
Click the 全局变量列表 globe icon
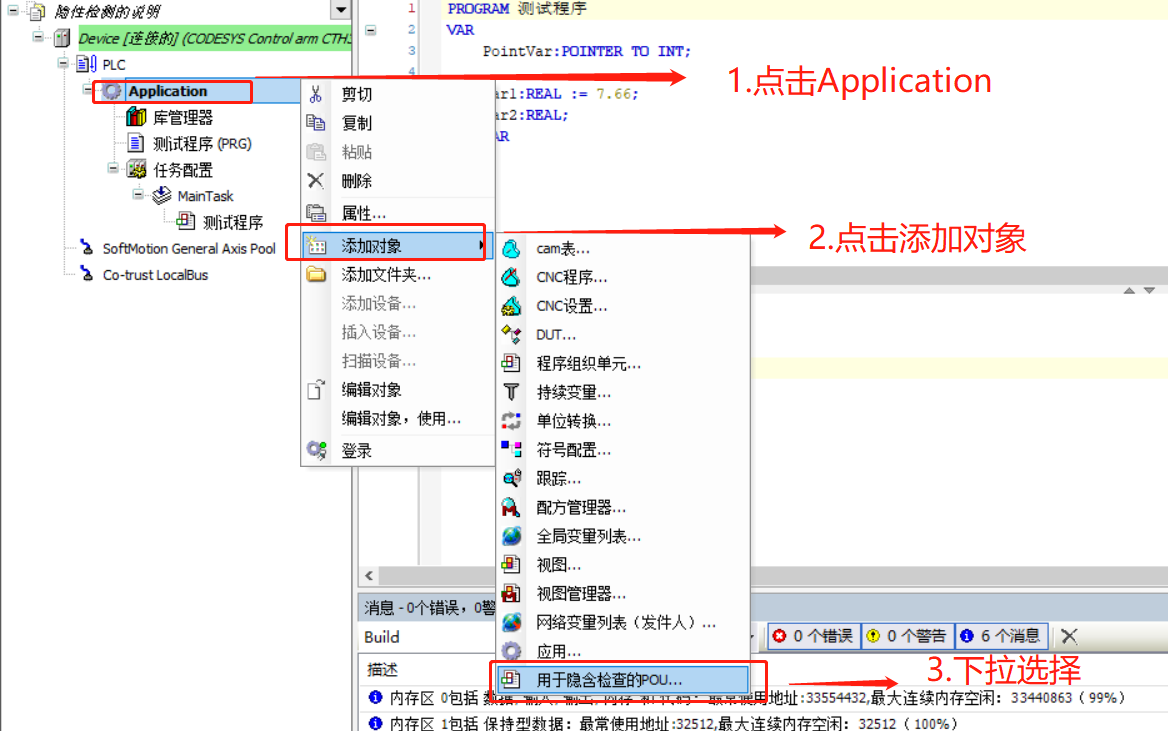[x=511, y=536]
